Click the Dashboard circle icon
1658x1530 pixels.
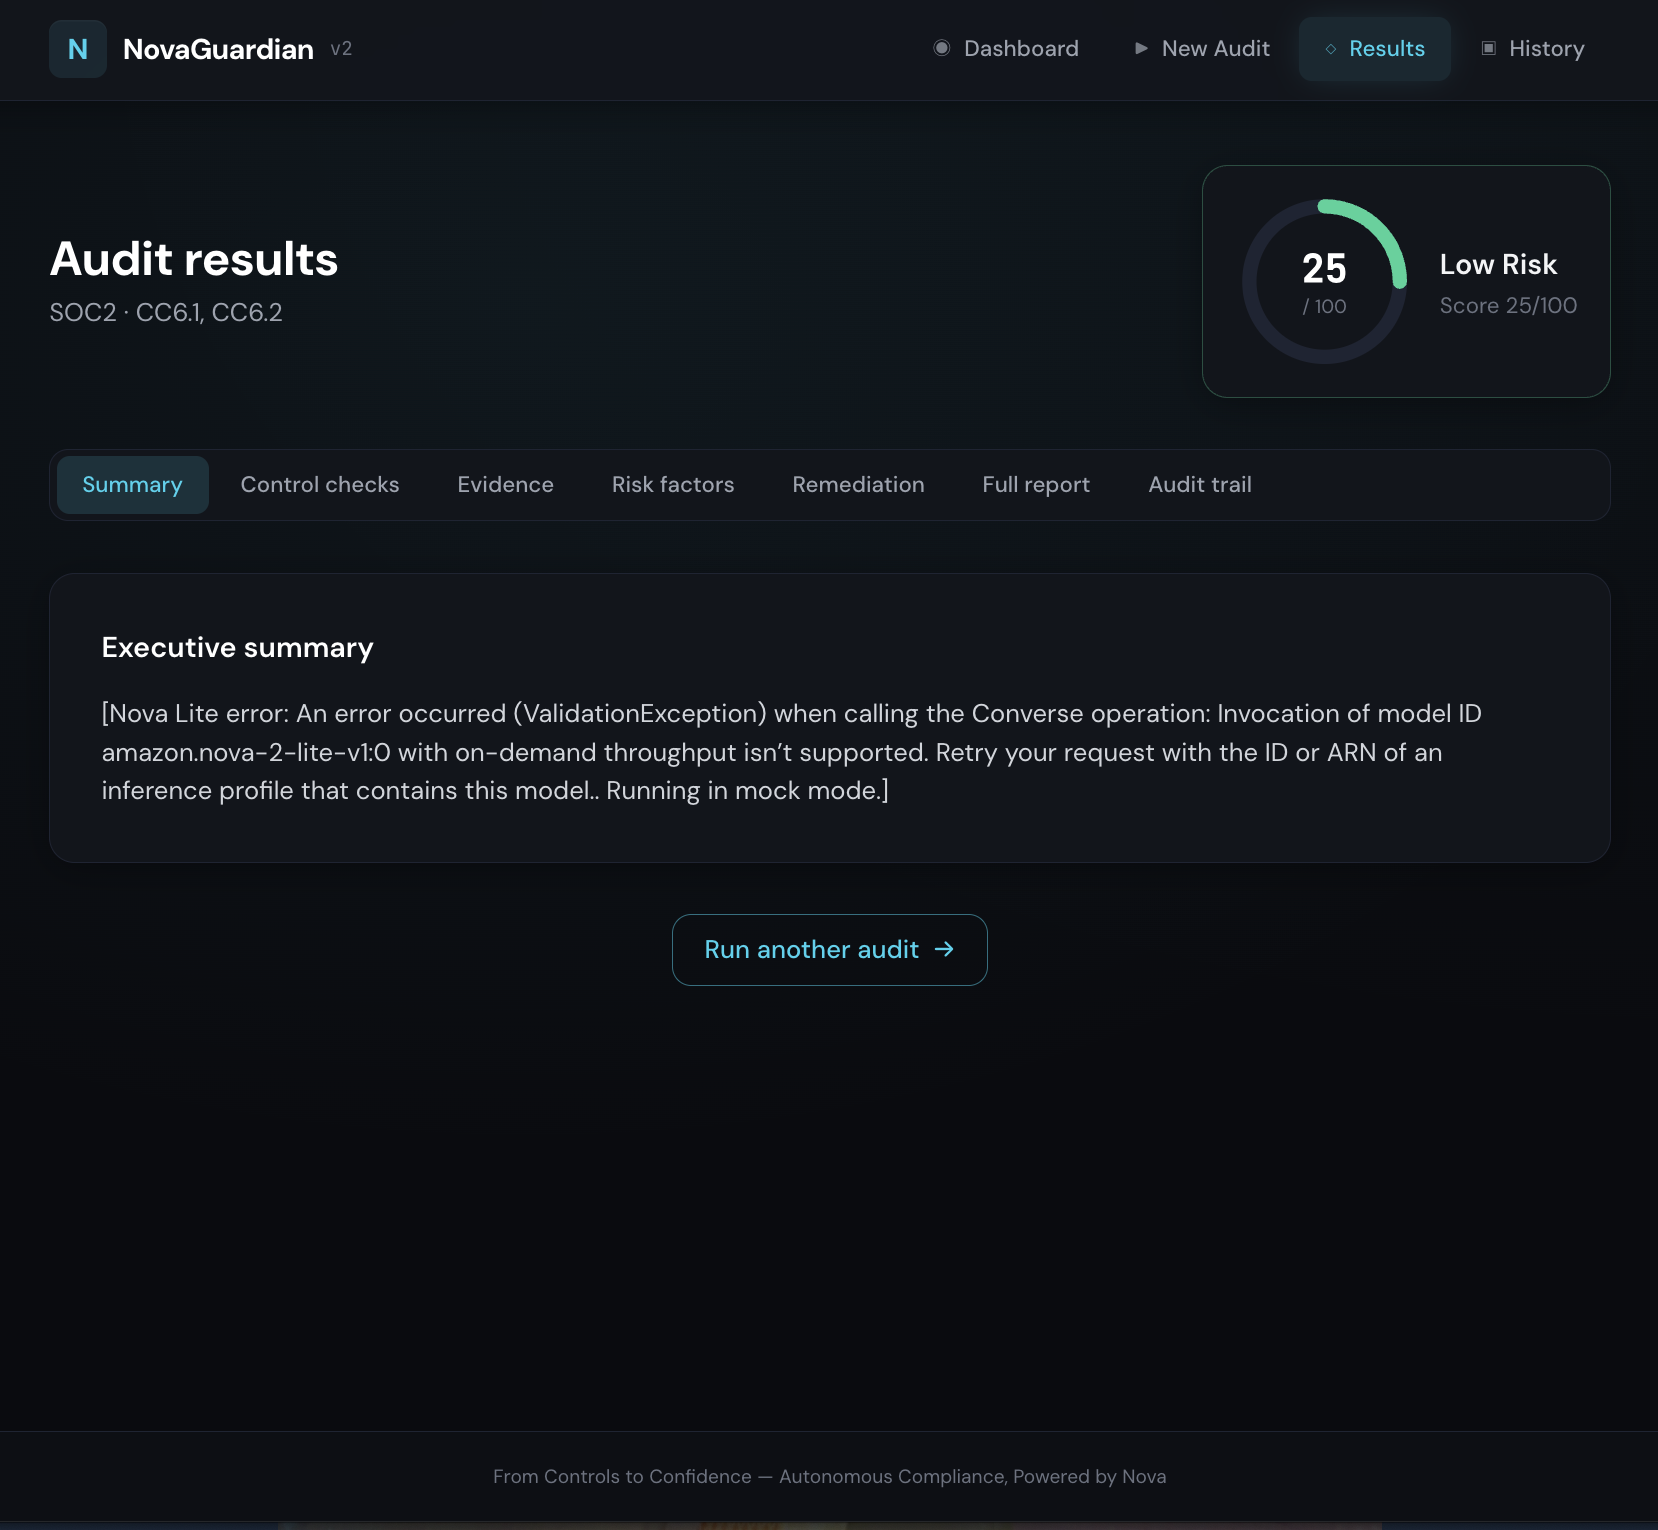(x=941, y=48)
